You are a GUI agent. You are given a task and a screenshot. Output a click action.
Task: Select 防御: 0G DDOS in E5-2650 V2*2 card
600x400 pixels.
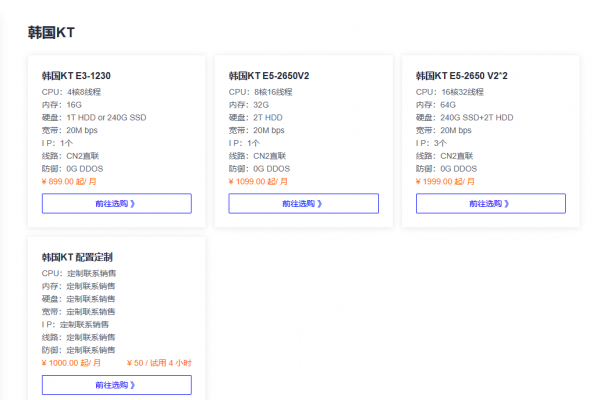447,169
